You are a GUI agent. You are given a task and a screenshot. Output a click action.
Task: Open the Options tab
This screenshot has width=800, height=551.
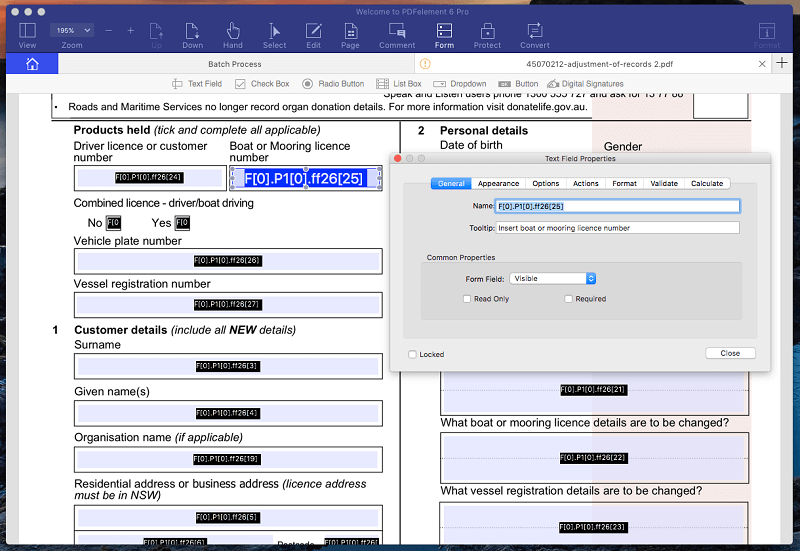click(546, 184)
